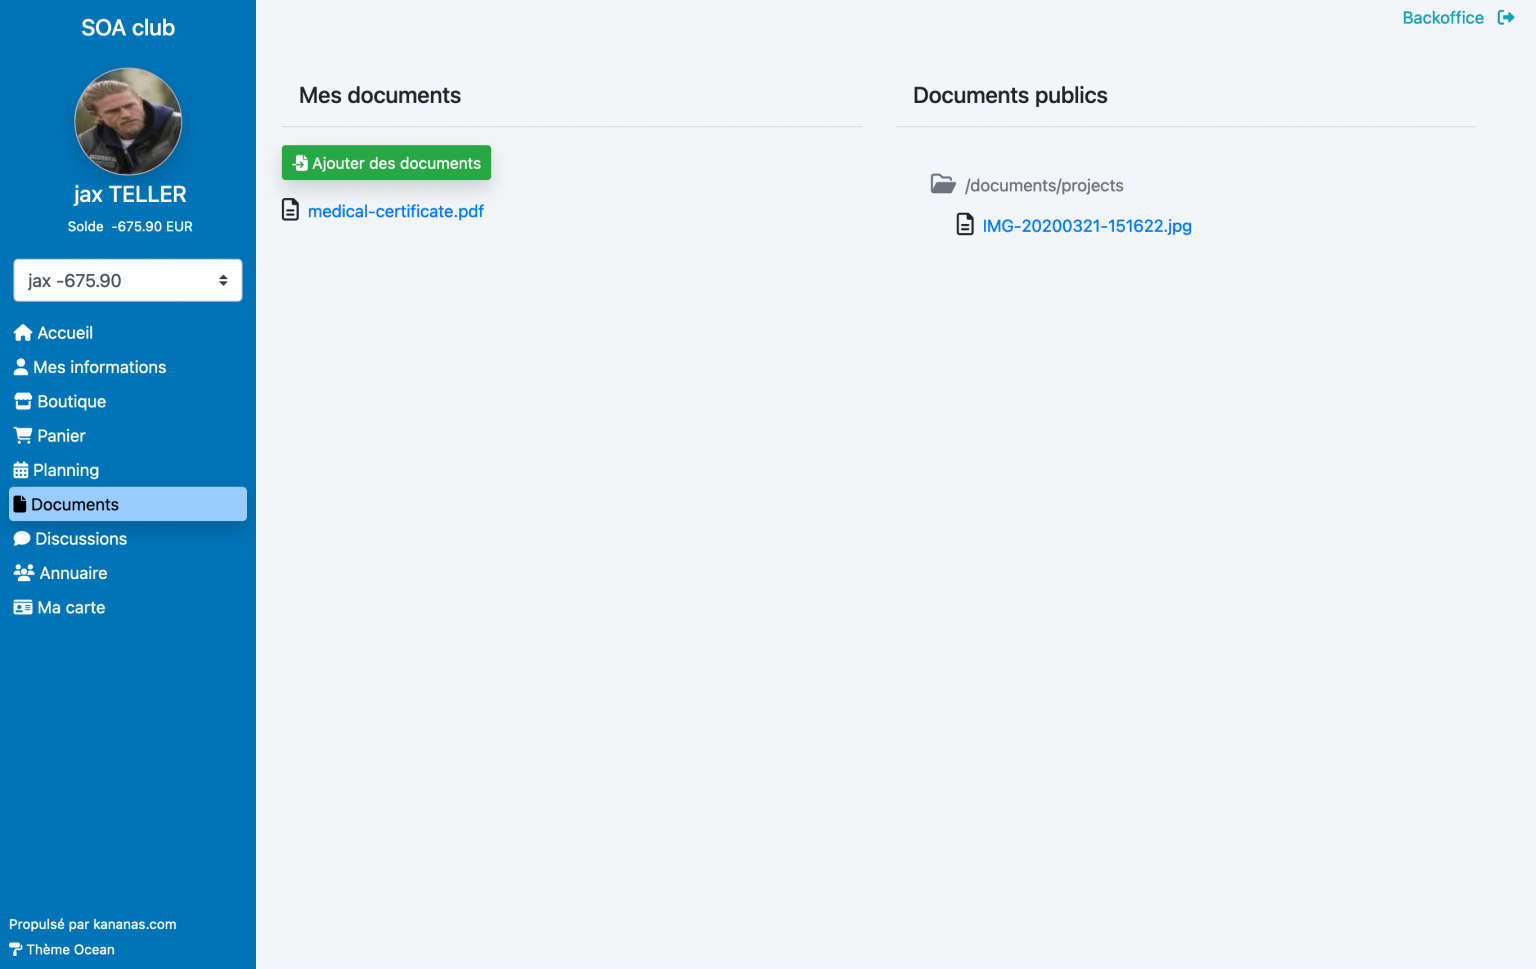Screen dimensions: 1536x969
Task: Open the Mes informations menu item
Action: (99, 367)
